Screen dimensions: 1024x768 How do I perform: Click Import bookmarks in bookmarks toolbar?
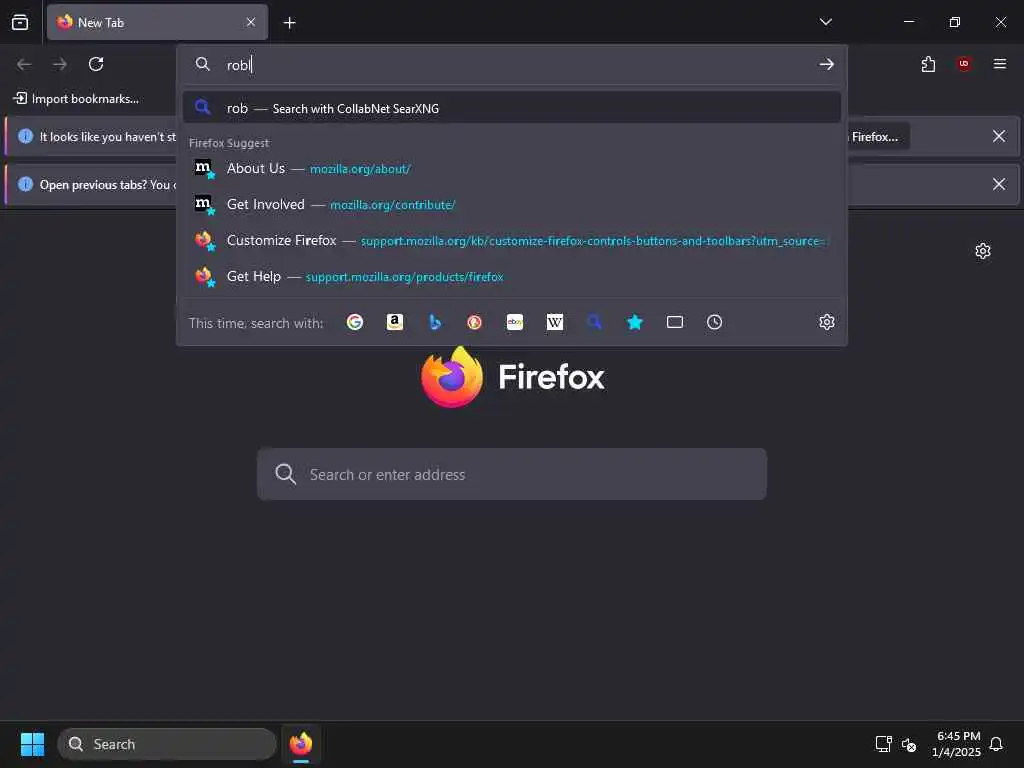pyautogui.click(x=77, y=99)
